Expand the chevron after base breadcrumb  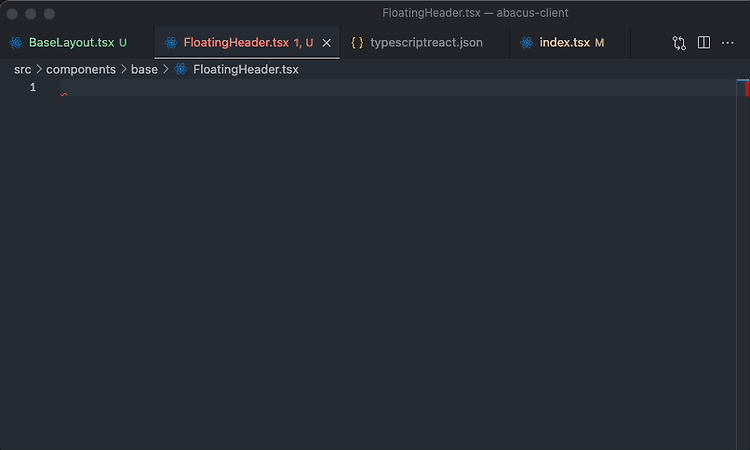tap(166, 69)
